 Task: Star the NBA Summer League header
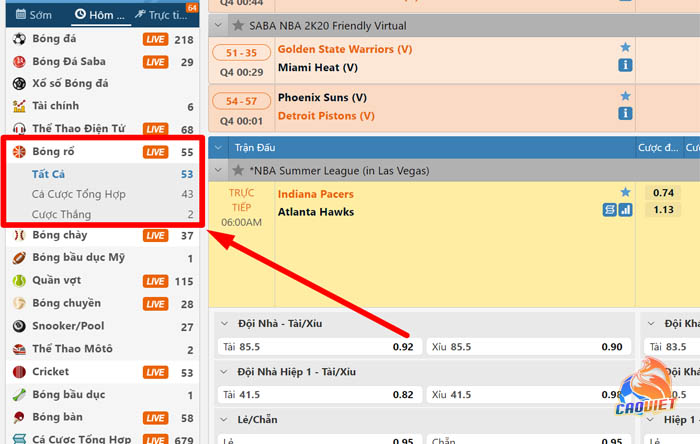tap(238, 170)
